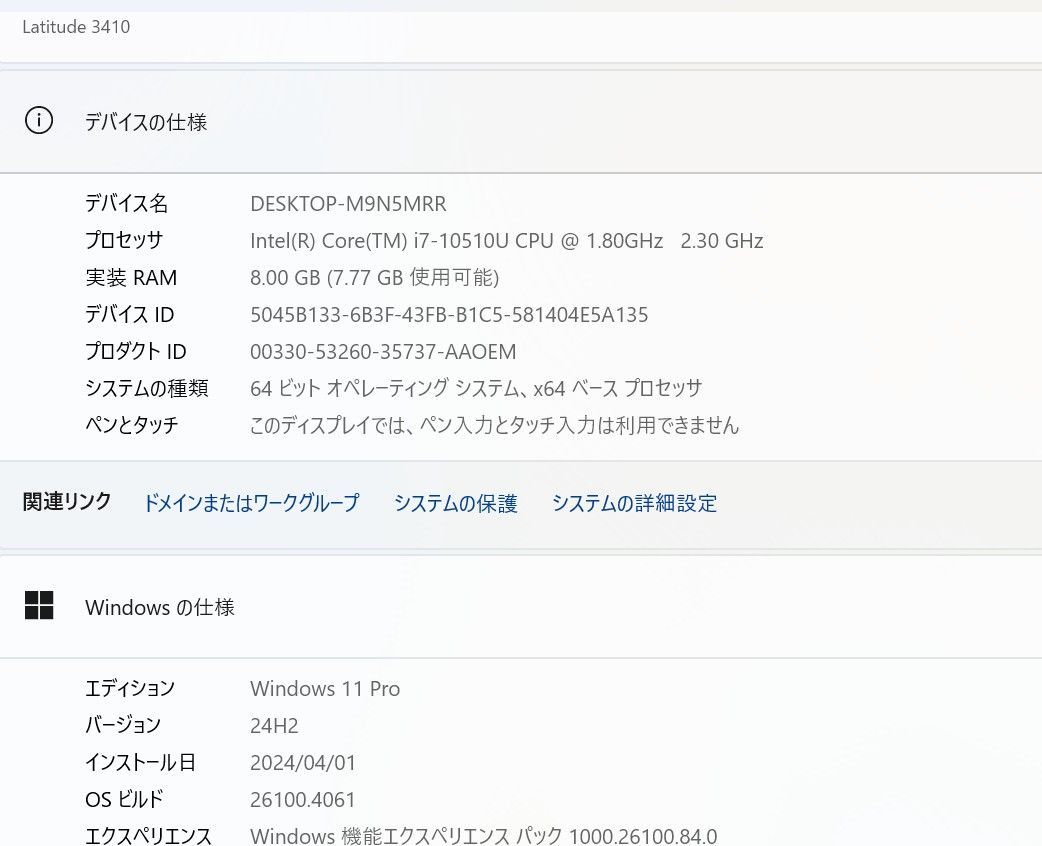Viewport: 1042px width, 846px height.
Task: Click the ペンとタッチ label
Action: click(132, 425)
